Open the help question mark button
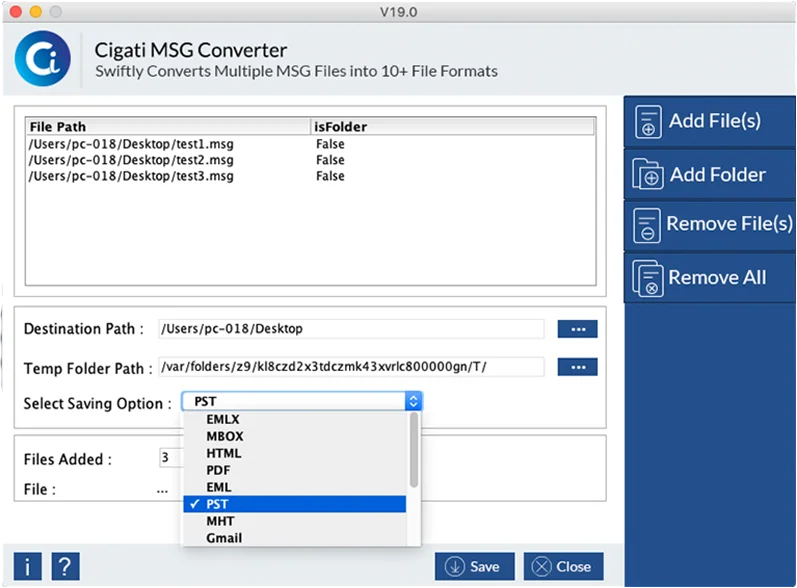This screenshot has width=797, height=588. click(x=66, y=566)
